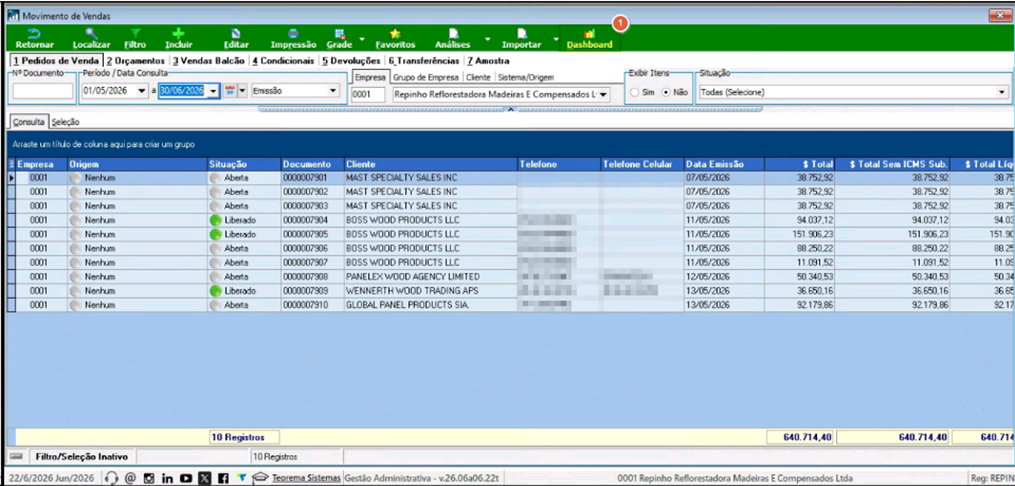
Task: Select the GLOBAL PANEL PRODUCTS SIA. client cell
Action: click(430, 305)
